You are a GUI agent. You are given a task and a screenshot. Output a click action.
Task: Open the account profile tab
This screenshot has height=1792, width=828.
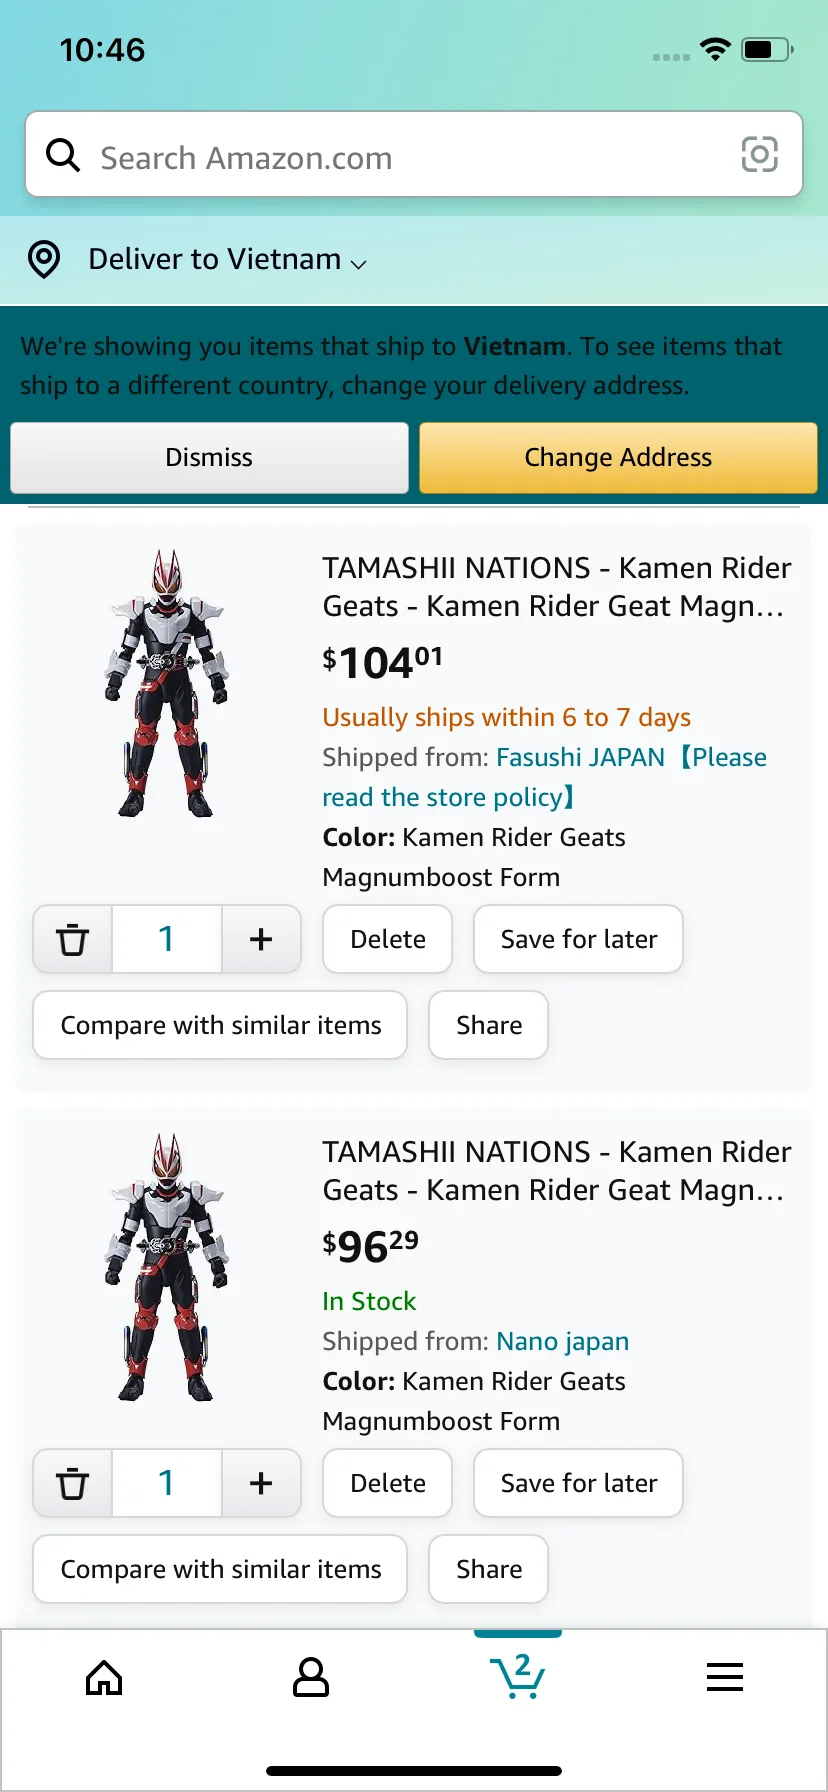[x=311, y=1678]
